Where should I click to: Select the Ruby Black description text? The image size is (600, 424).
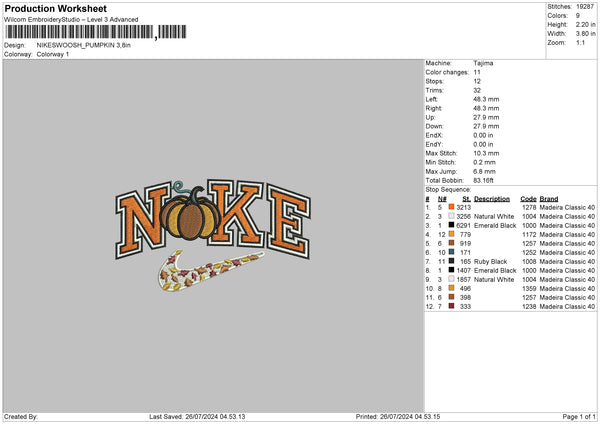click(491, 261)
